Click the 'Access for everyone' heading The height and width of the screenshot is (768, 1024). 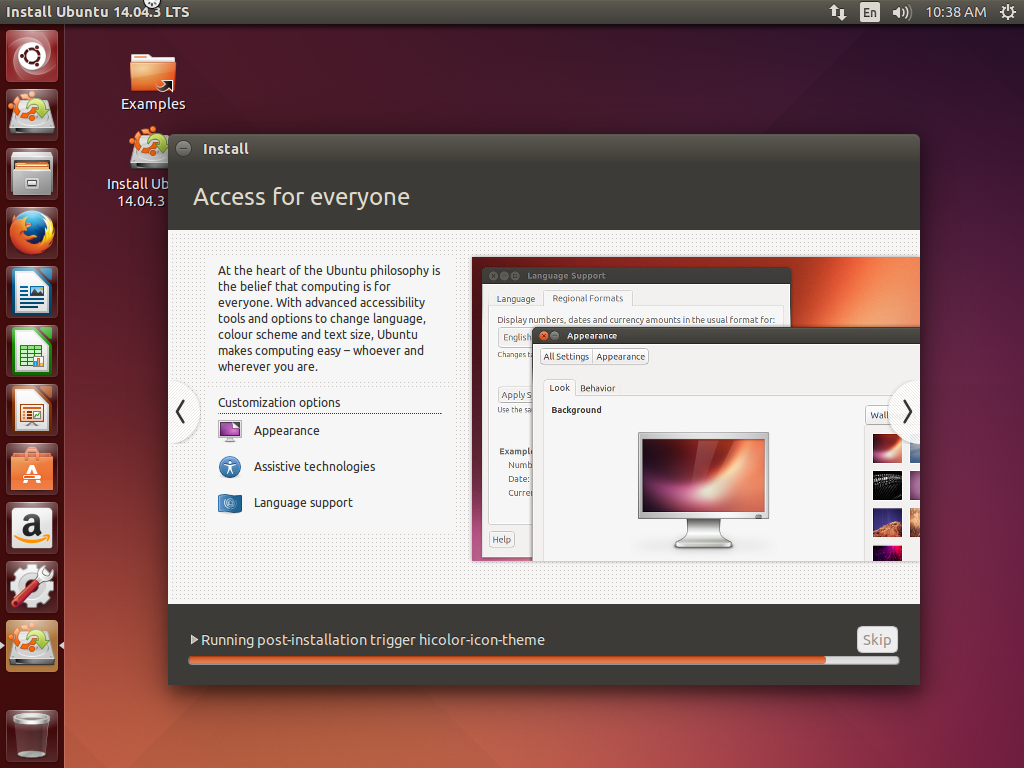point(301,197)
